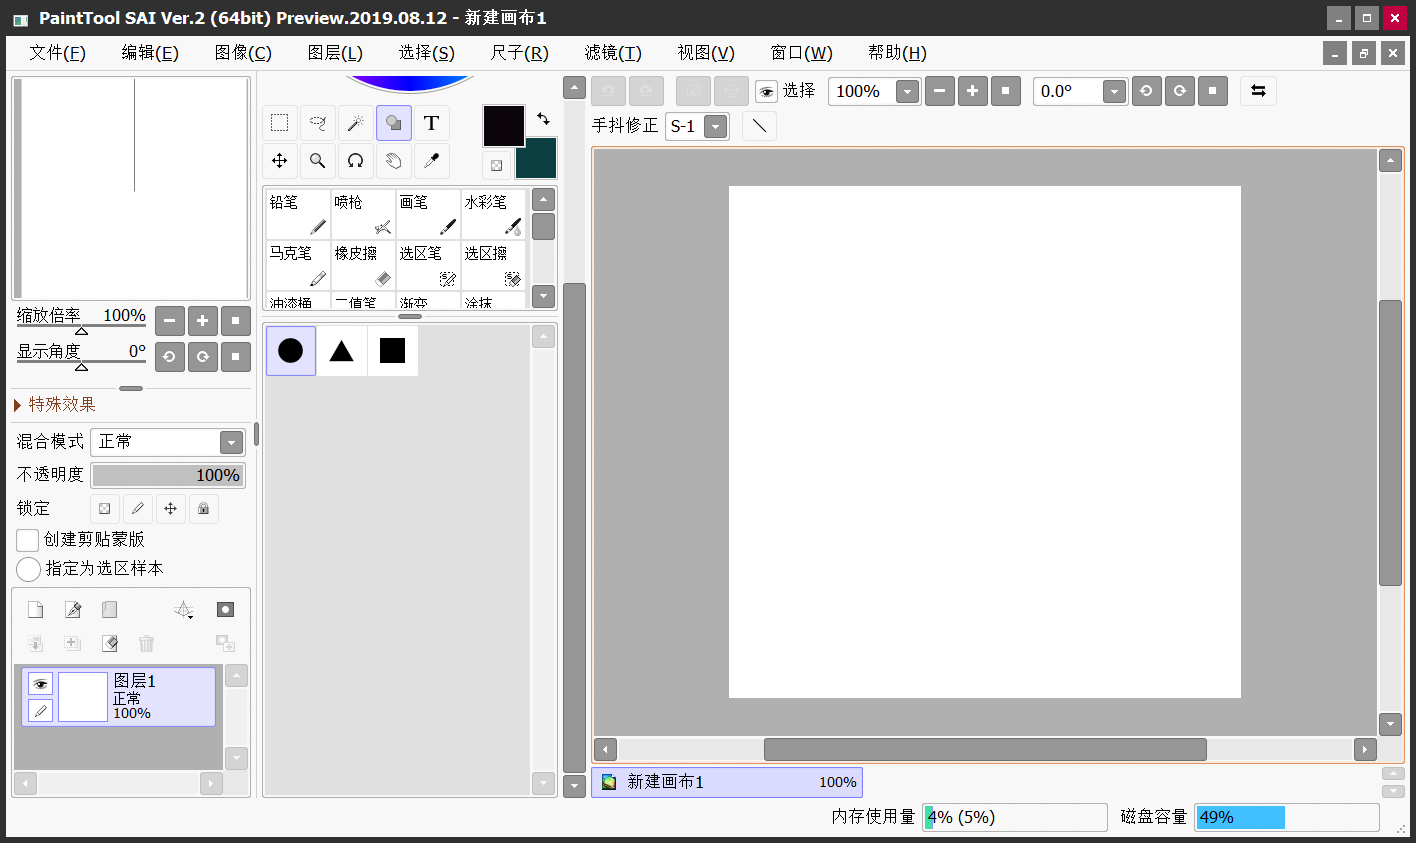Open the 文件(F) menu

point(57,53)
